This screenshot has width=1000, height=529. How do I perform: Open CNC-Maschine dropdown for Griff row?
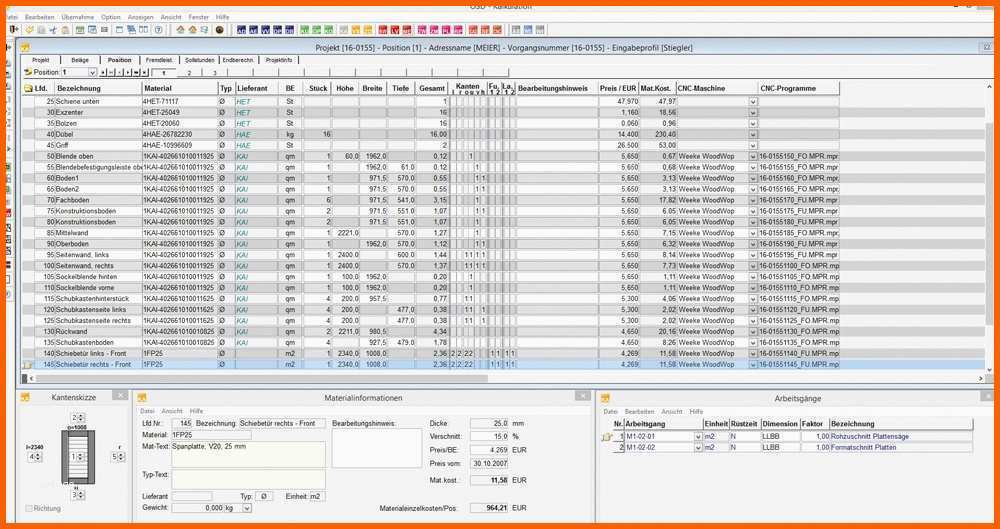point(753,145)
